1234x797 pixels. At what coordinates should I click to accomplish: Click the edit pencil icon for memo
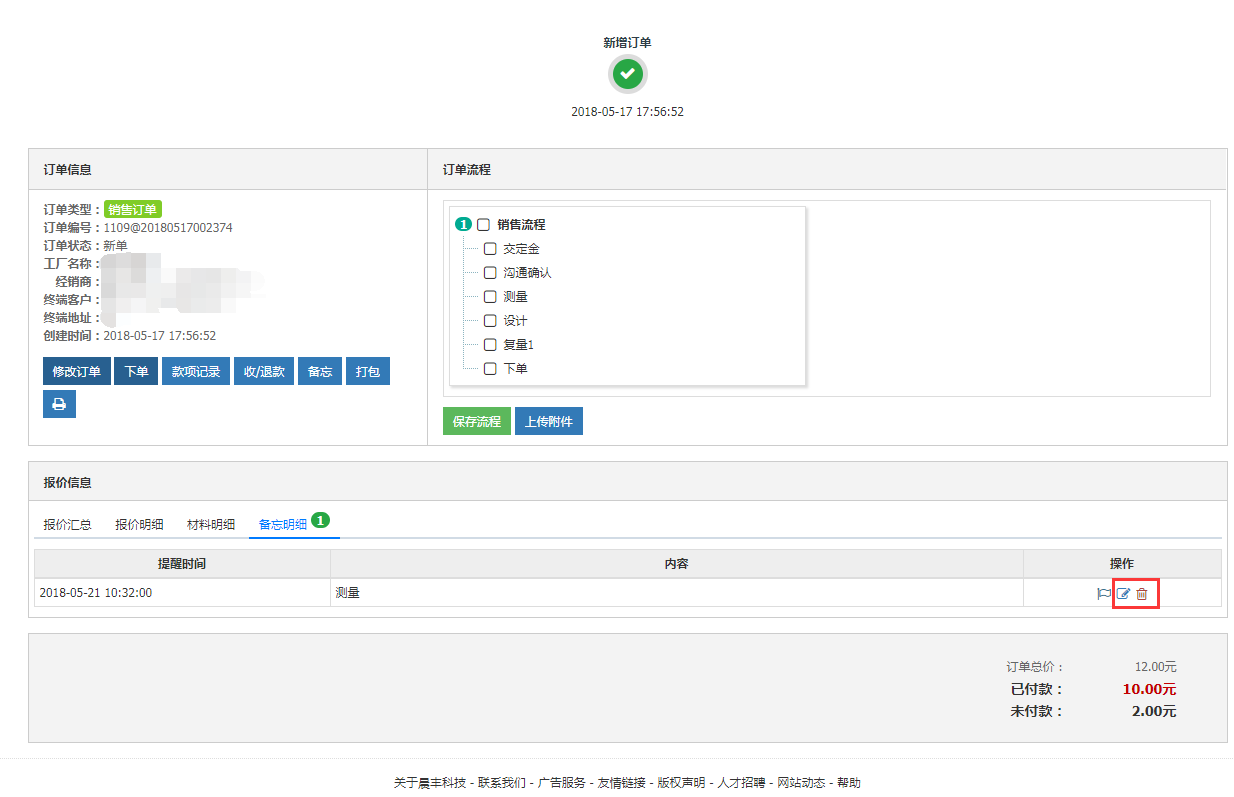[1123, 593]
